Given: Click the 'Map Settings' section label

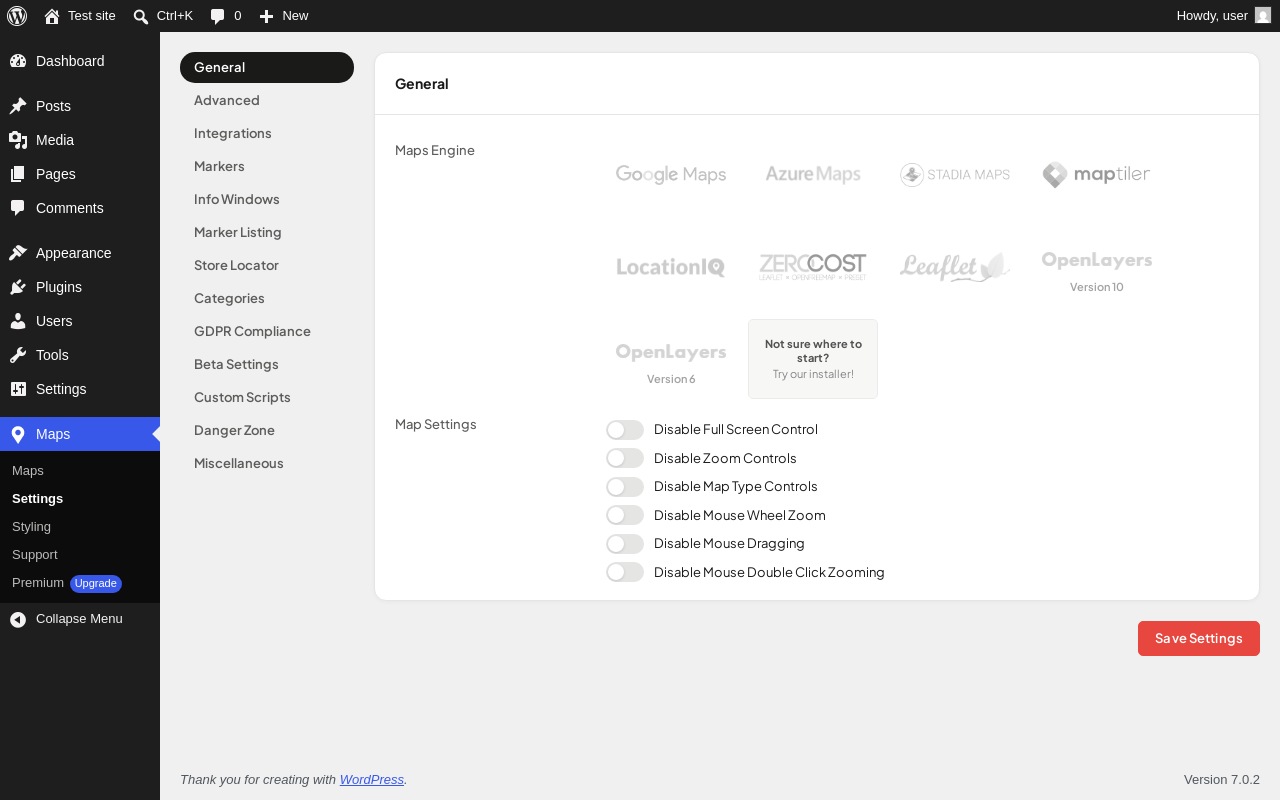Looking at the screenshot, I should click(x=436, y=424).
